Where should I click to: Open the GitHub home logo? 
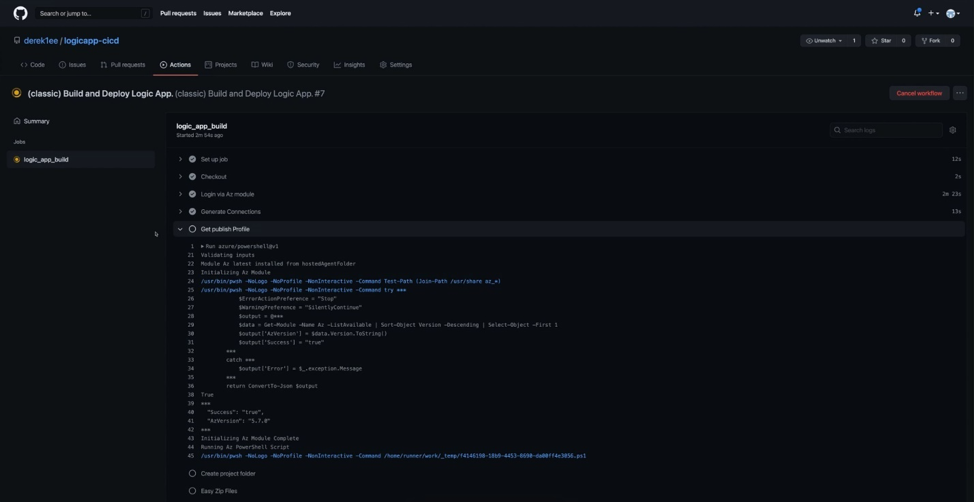pyautogui.click(x=20, y=13)
